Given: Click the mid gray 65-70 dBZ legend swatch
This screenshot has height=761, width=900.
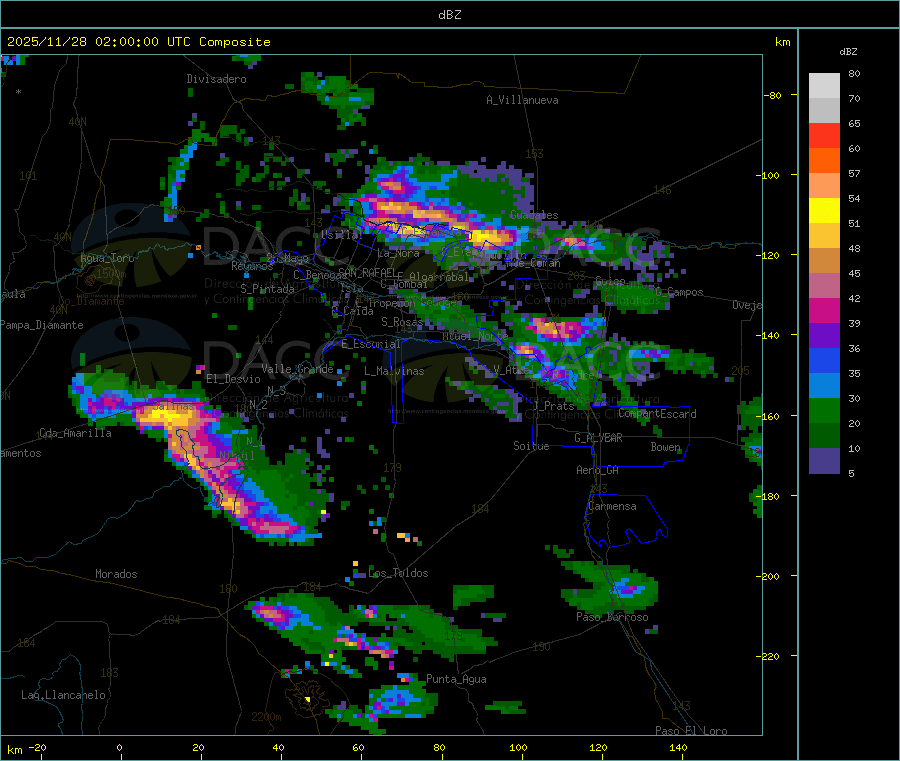Looking at the screenshot, I should click(x=824, y=110).
